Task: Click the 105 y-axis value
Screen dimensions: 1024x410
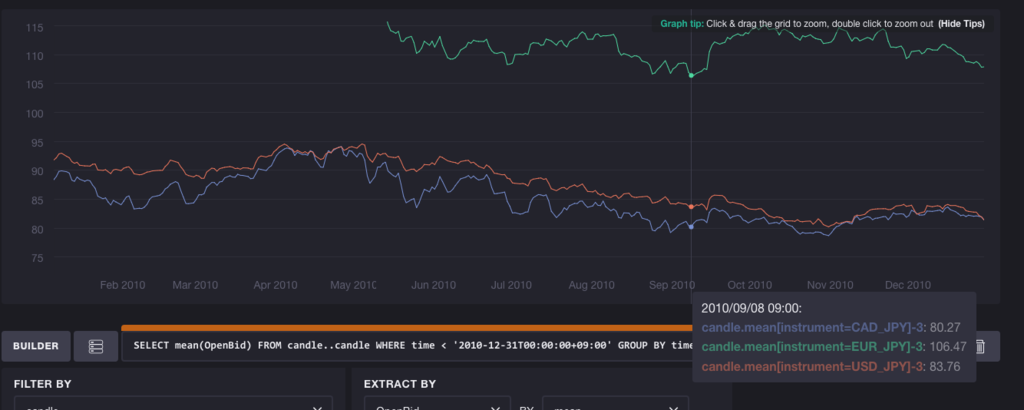Action: pyautogui.click(x=34, y=85)
